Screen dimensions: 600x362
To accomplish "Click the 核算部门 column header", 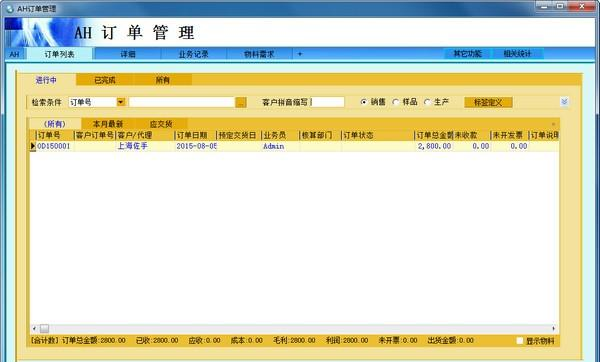I will pos(320,135).
